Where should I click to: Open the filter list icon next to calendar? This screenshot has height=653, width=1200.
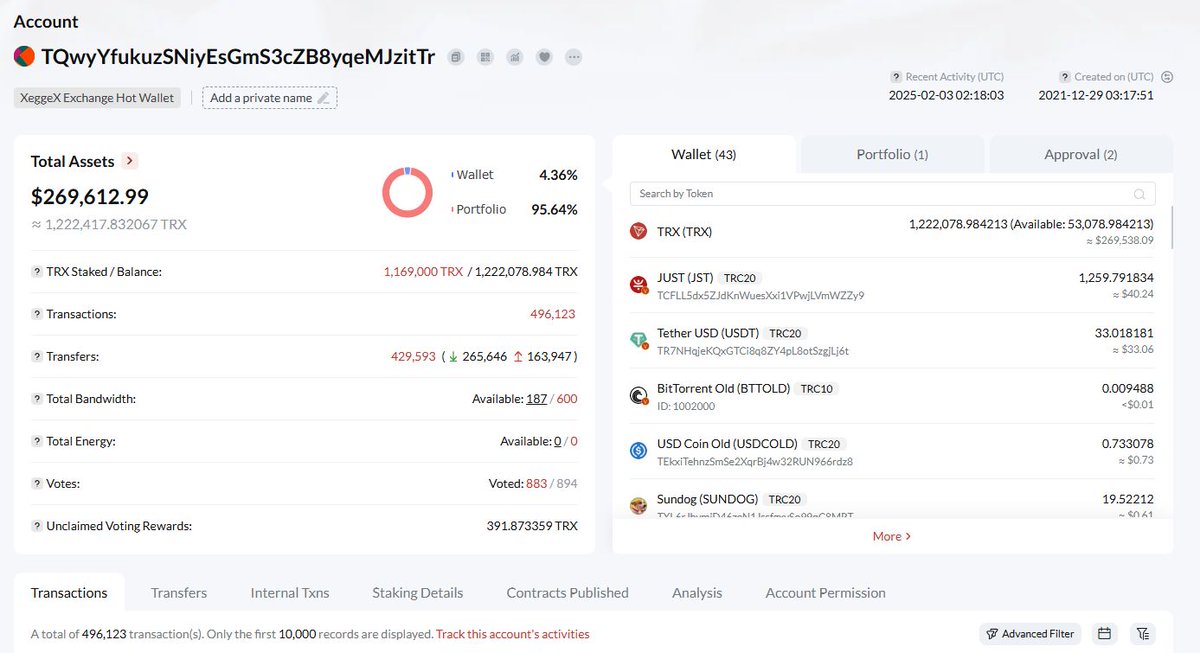1143,633
